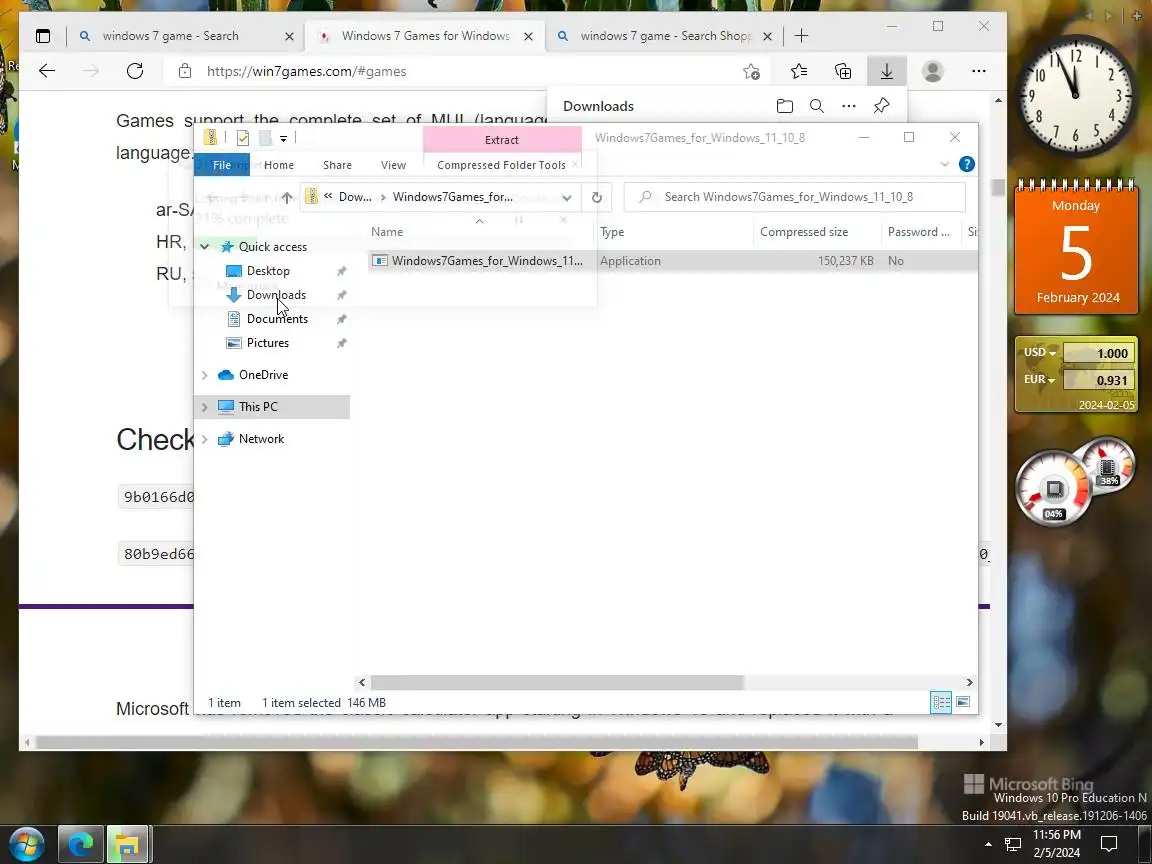Open address bar history dropdown
Viewport: 1152px width, 864px height.
coord(566,197)
